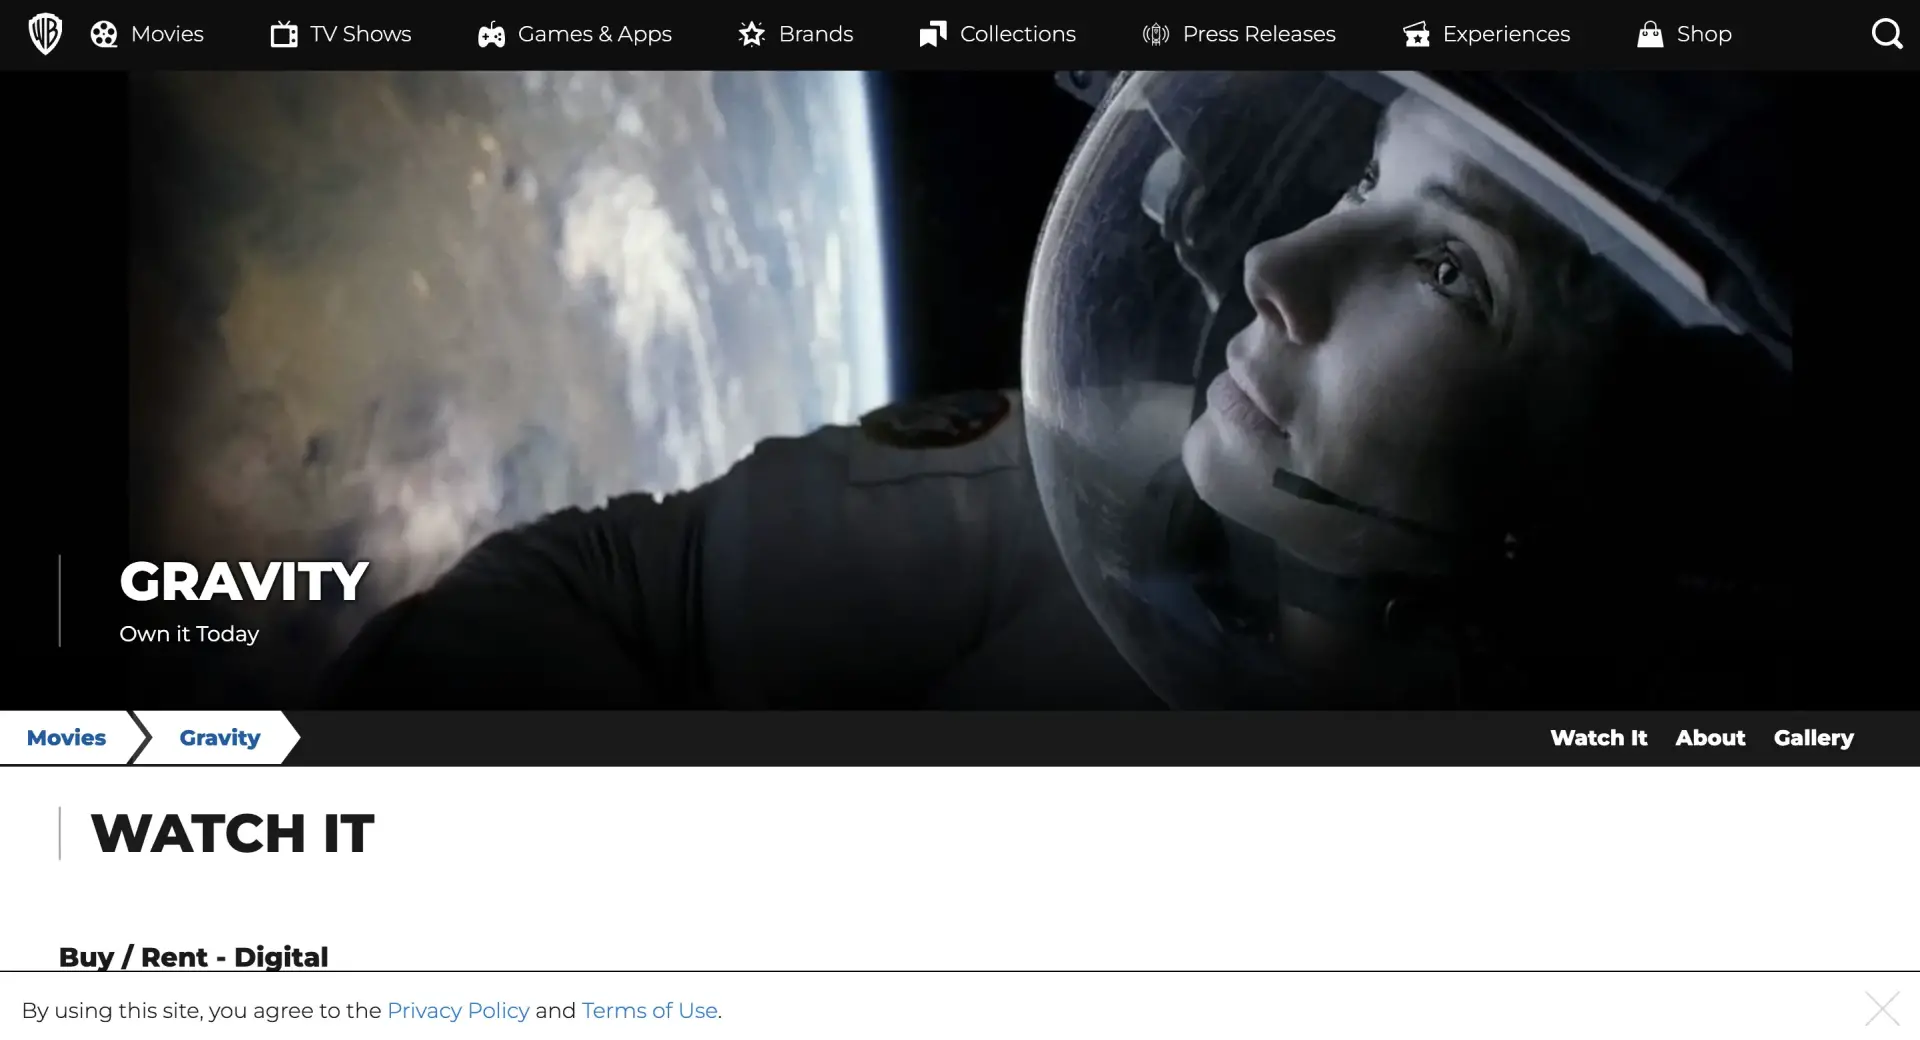The height and width of the screenshot is (1040, 1920).
Task: Click the Experiences storefront icon
Action: (1416, 35)
